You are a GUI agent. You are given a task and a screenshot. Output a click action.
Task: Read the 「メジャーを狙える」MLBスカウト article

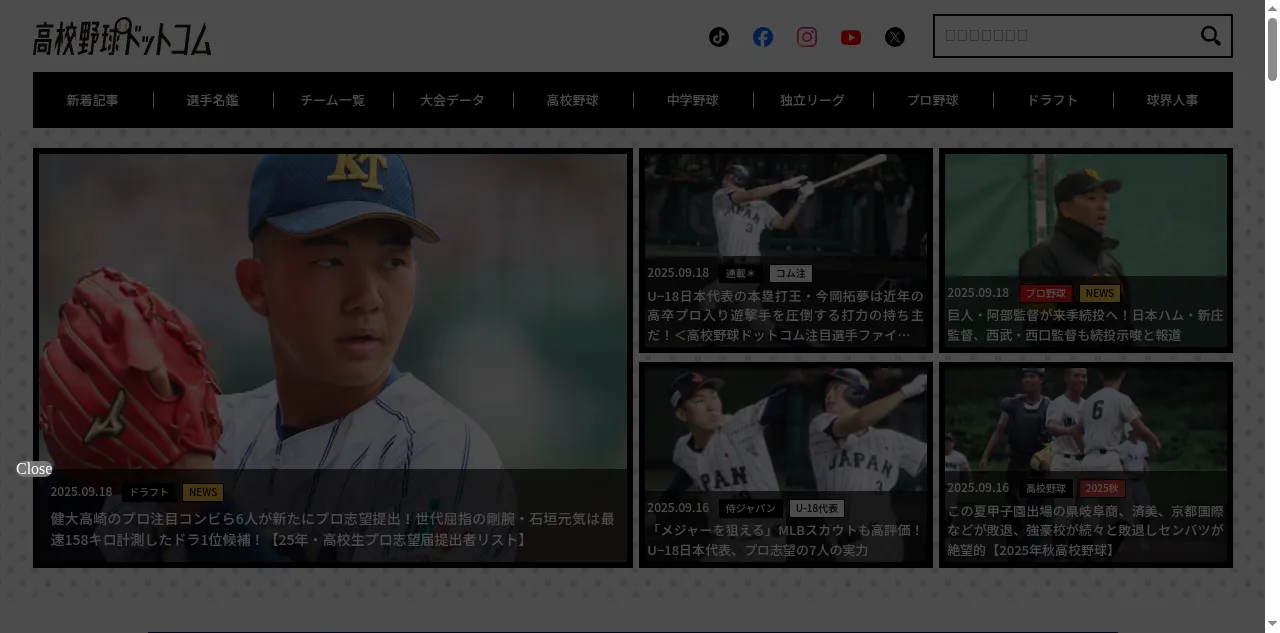[x=786, y=540]
